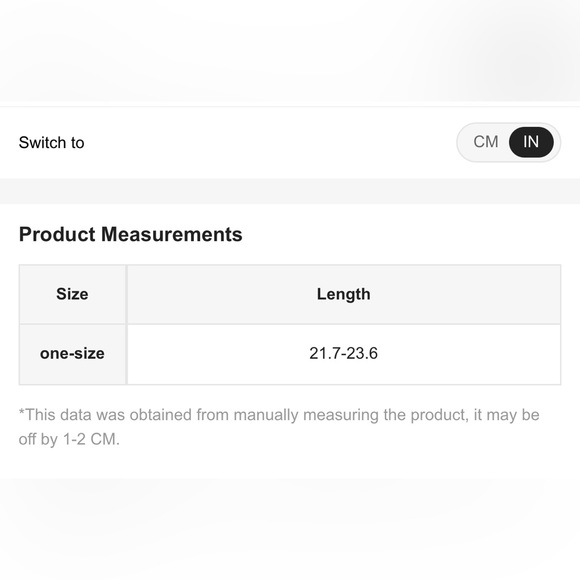The width and height of the screenshot is (580, 580).
Task: Click '1-2 CM' in the disclaimer note
Action: click(91, 439)
